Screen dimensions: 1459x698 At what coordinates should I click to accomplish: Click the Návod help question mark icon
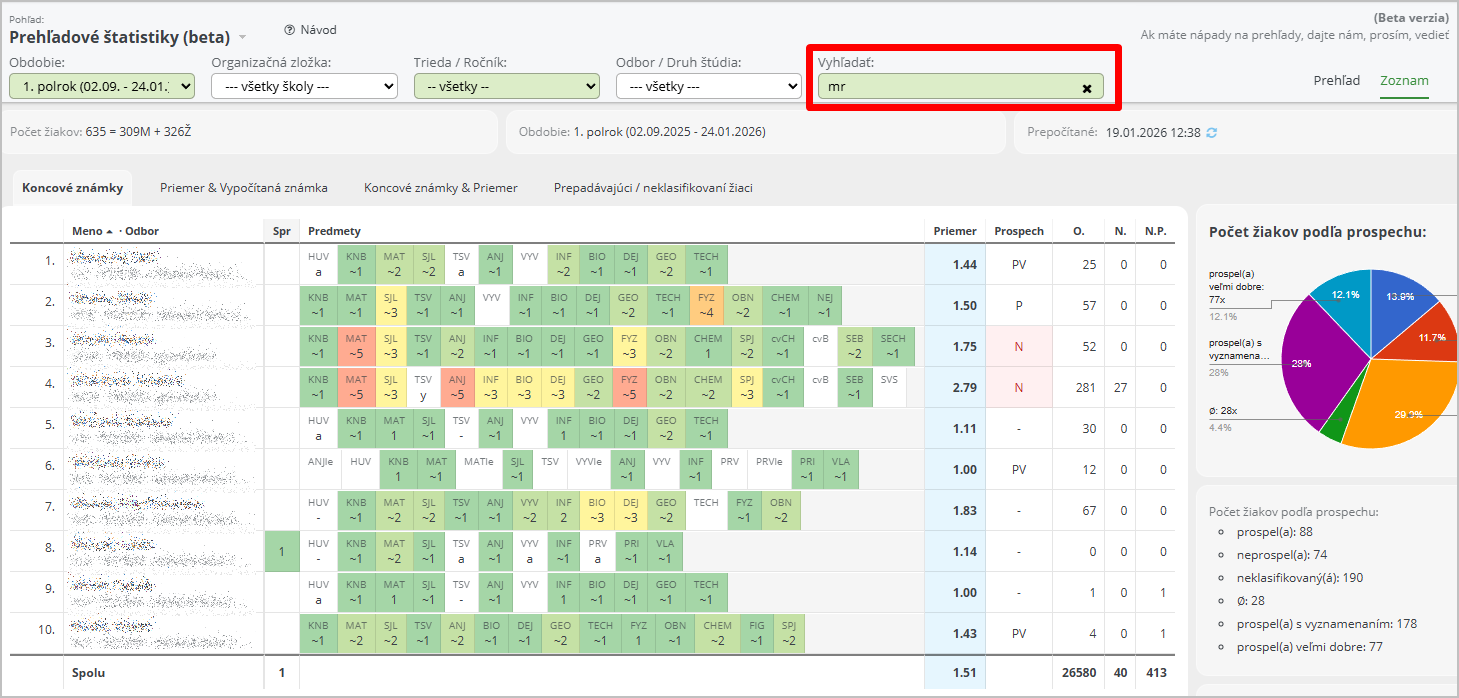click(290, 30)
